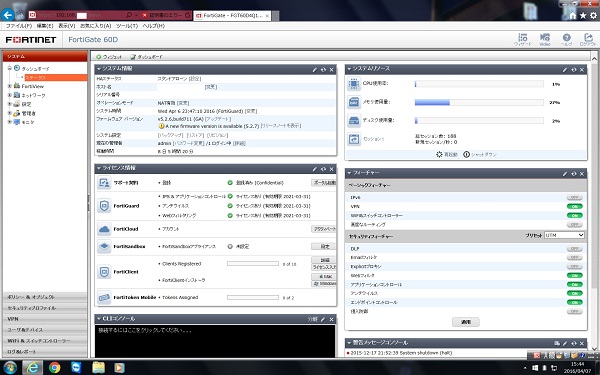
Task: Click the Backup link in system configuration row
Action: [x=171, y=135]
